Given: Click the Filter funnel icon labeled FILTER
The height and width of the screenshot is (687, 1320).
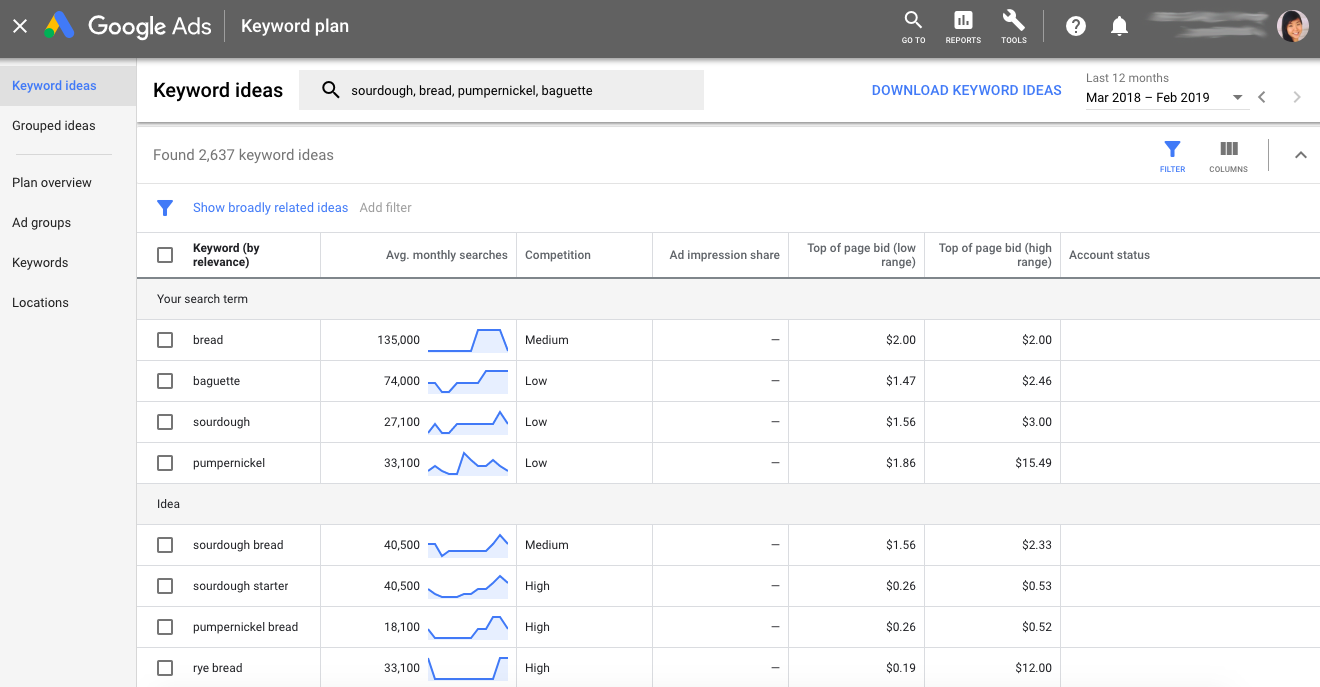Looking at the screenshot, I should pos(1172,155).
